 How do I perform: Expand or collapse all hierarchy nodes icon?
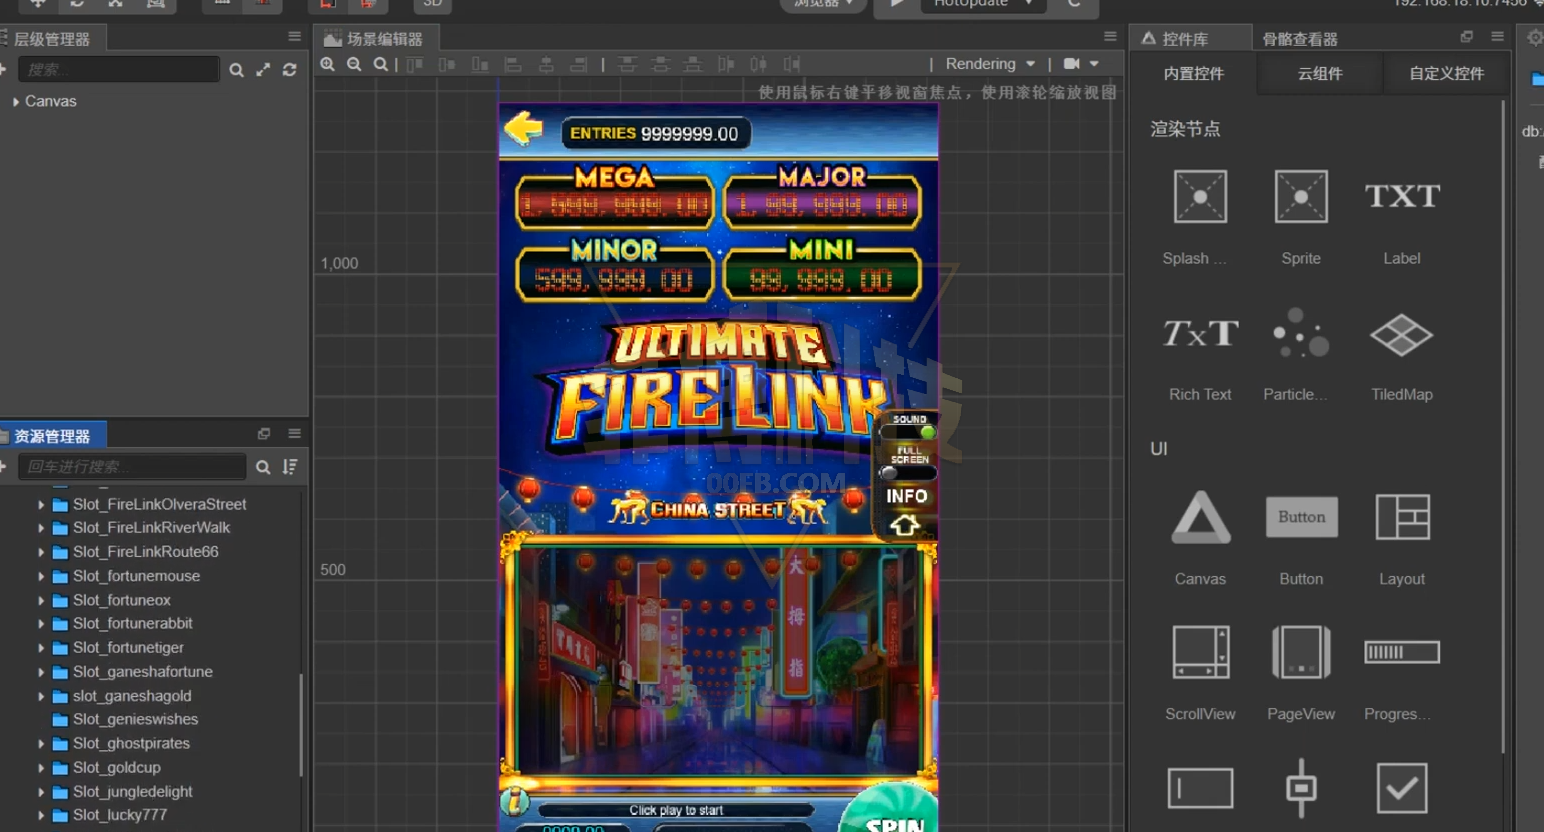[263, 70]
